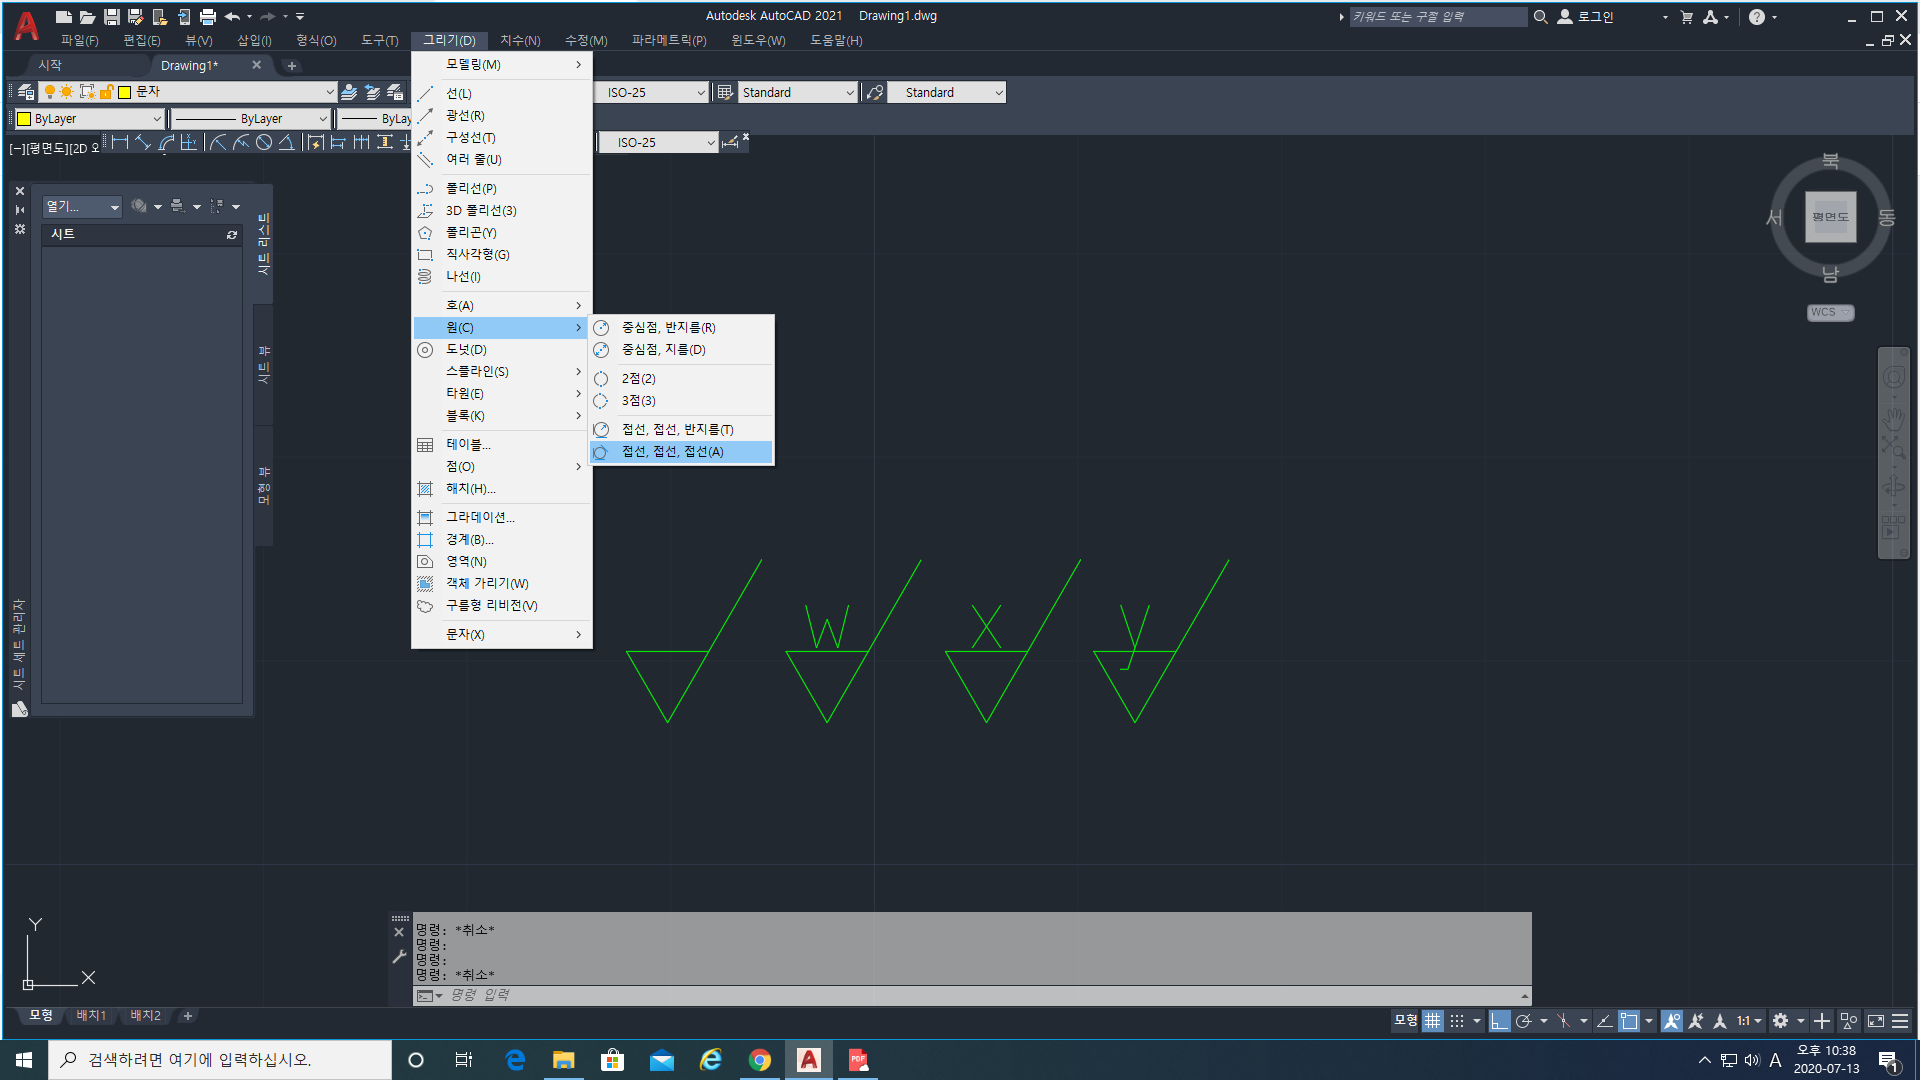This screenshot has height=1080, width=1920.
Task: Open Workspace Switching gear in status bar
Action: pos(1781,1021)
